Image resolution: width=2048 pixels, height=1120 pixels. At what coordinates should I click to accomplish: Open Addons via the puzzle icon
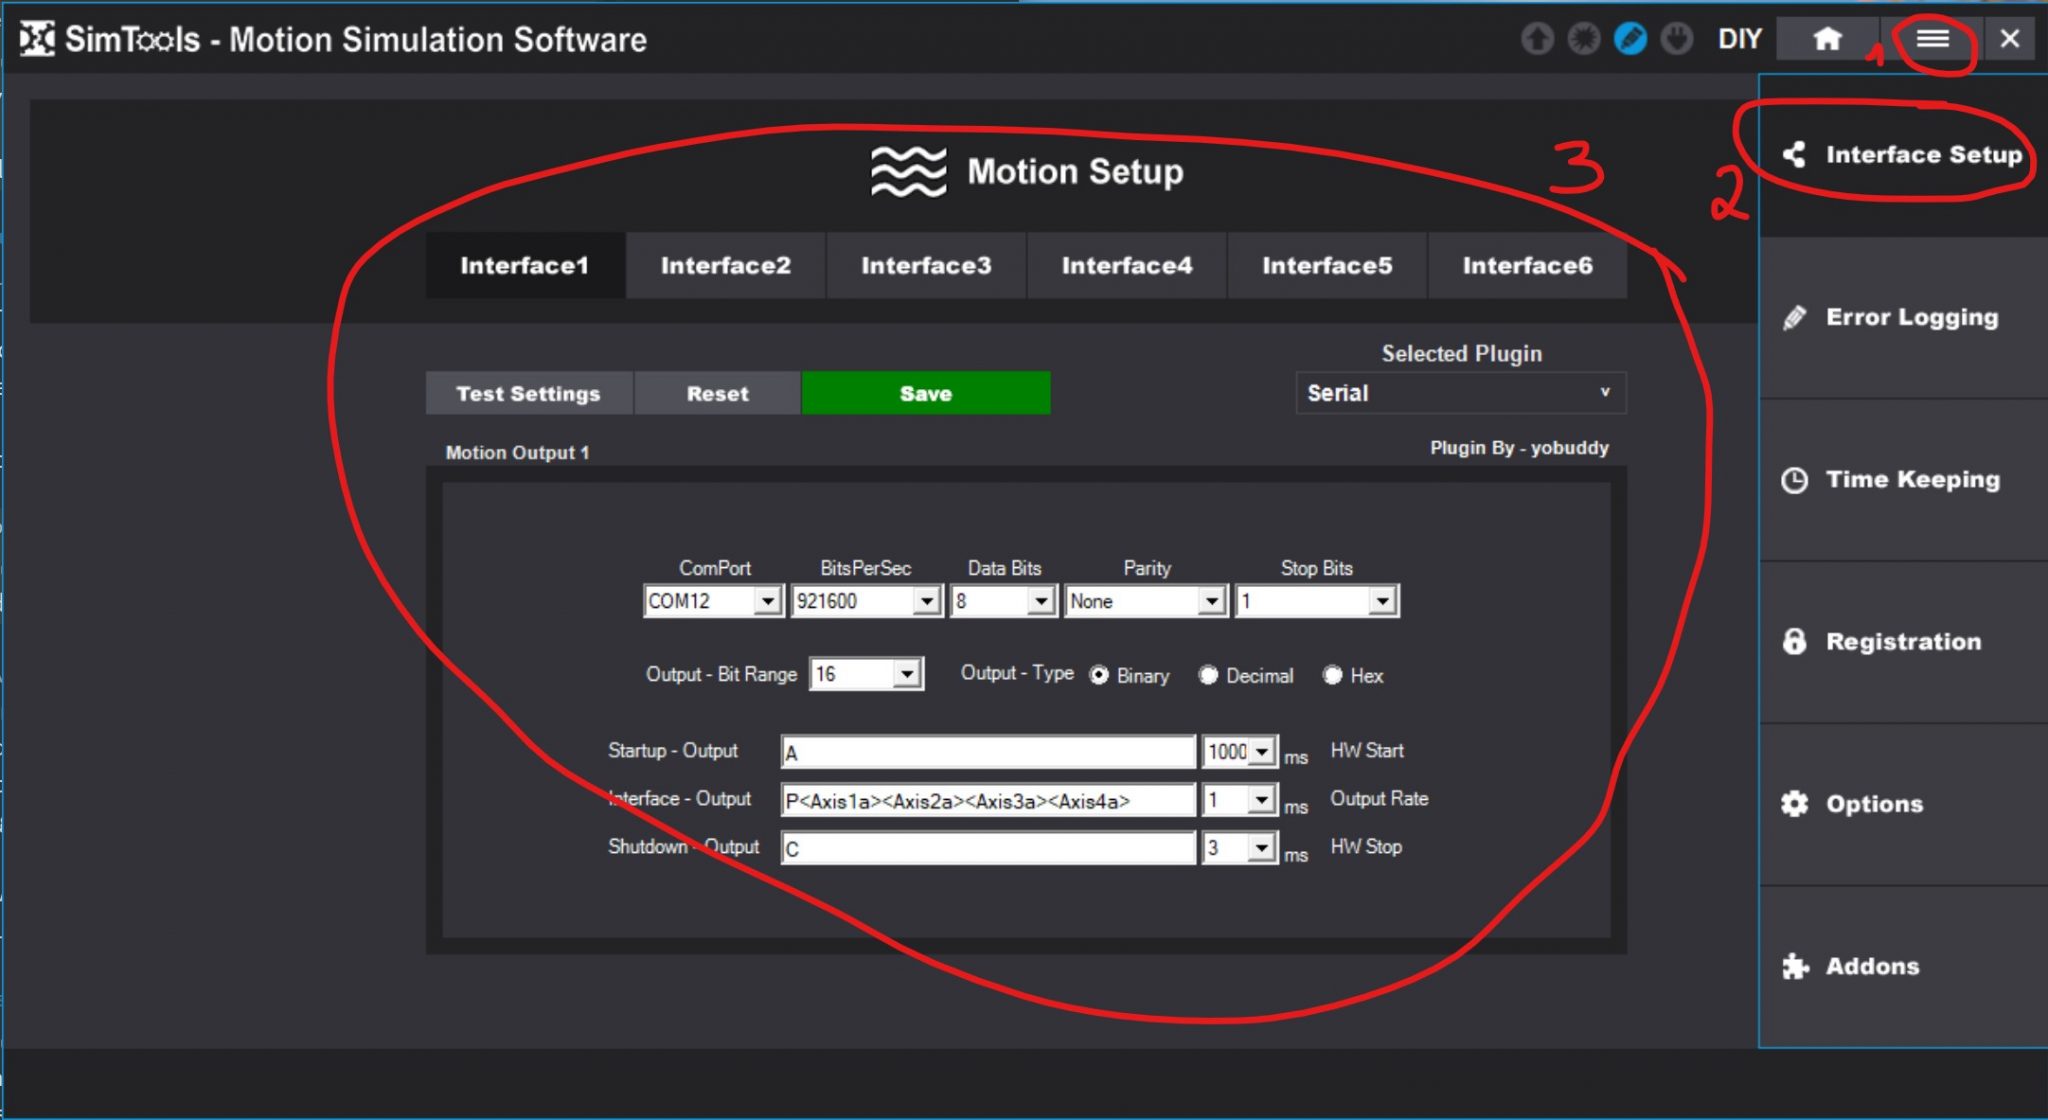point(1795,966)
